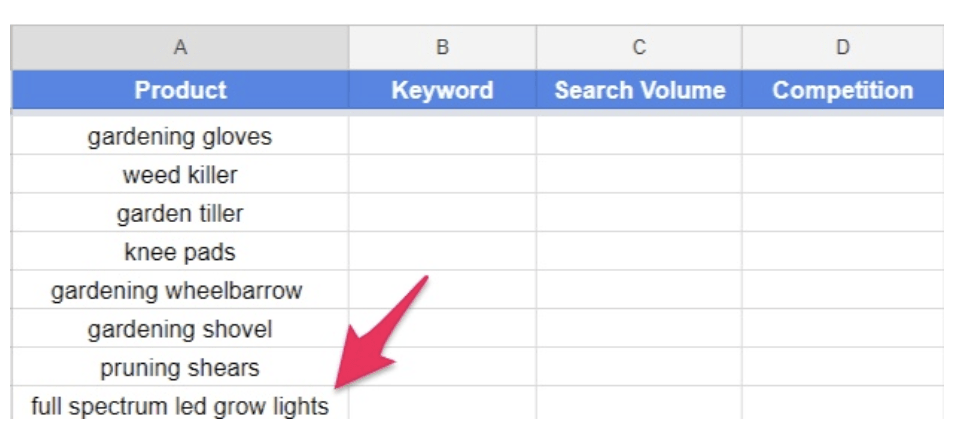Image resolution: width=960 pixels, height=438 pixels.
Task: Select the garden tiller cell
Action: tap(180, 213)
